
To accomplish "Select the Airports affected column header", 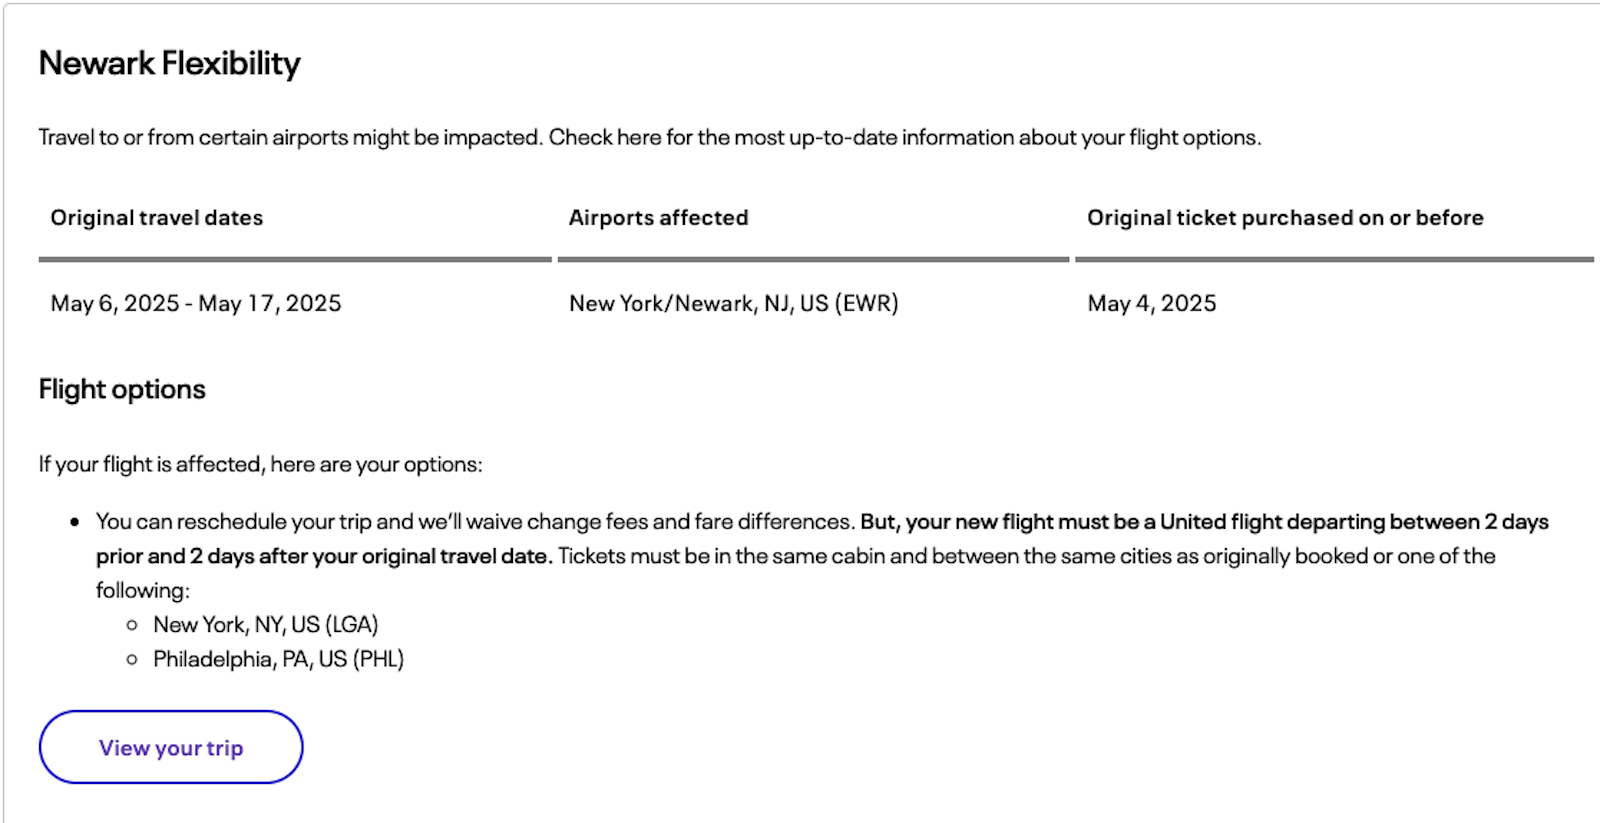I will tap(658, 218).
